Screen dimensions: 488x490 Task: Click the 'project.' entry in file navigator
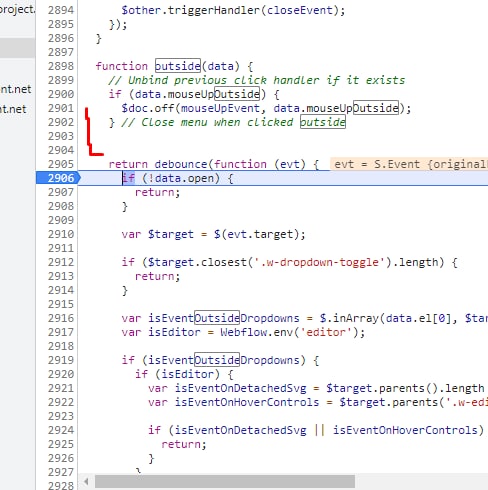[x=17, y=9]
